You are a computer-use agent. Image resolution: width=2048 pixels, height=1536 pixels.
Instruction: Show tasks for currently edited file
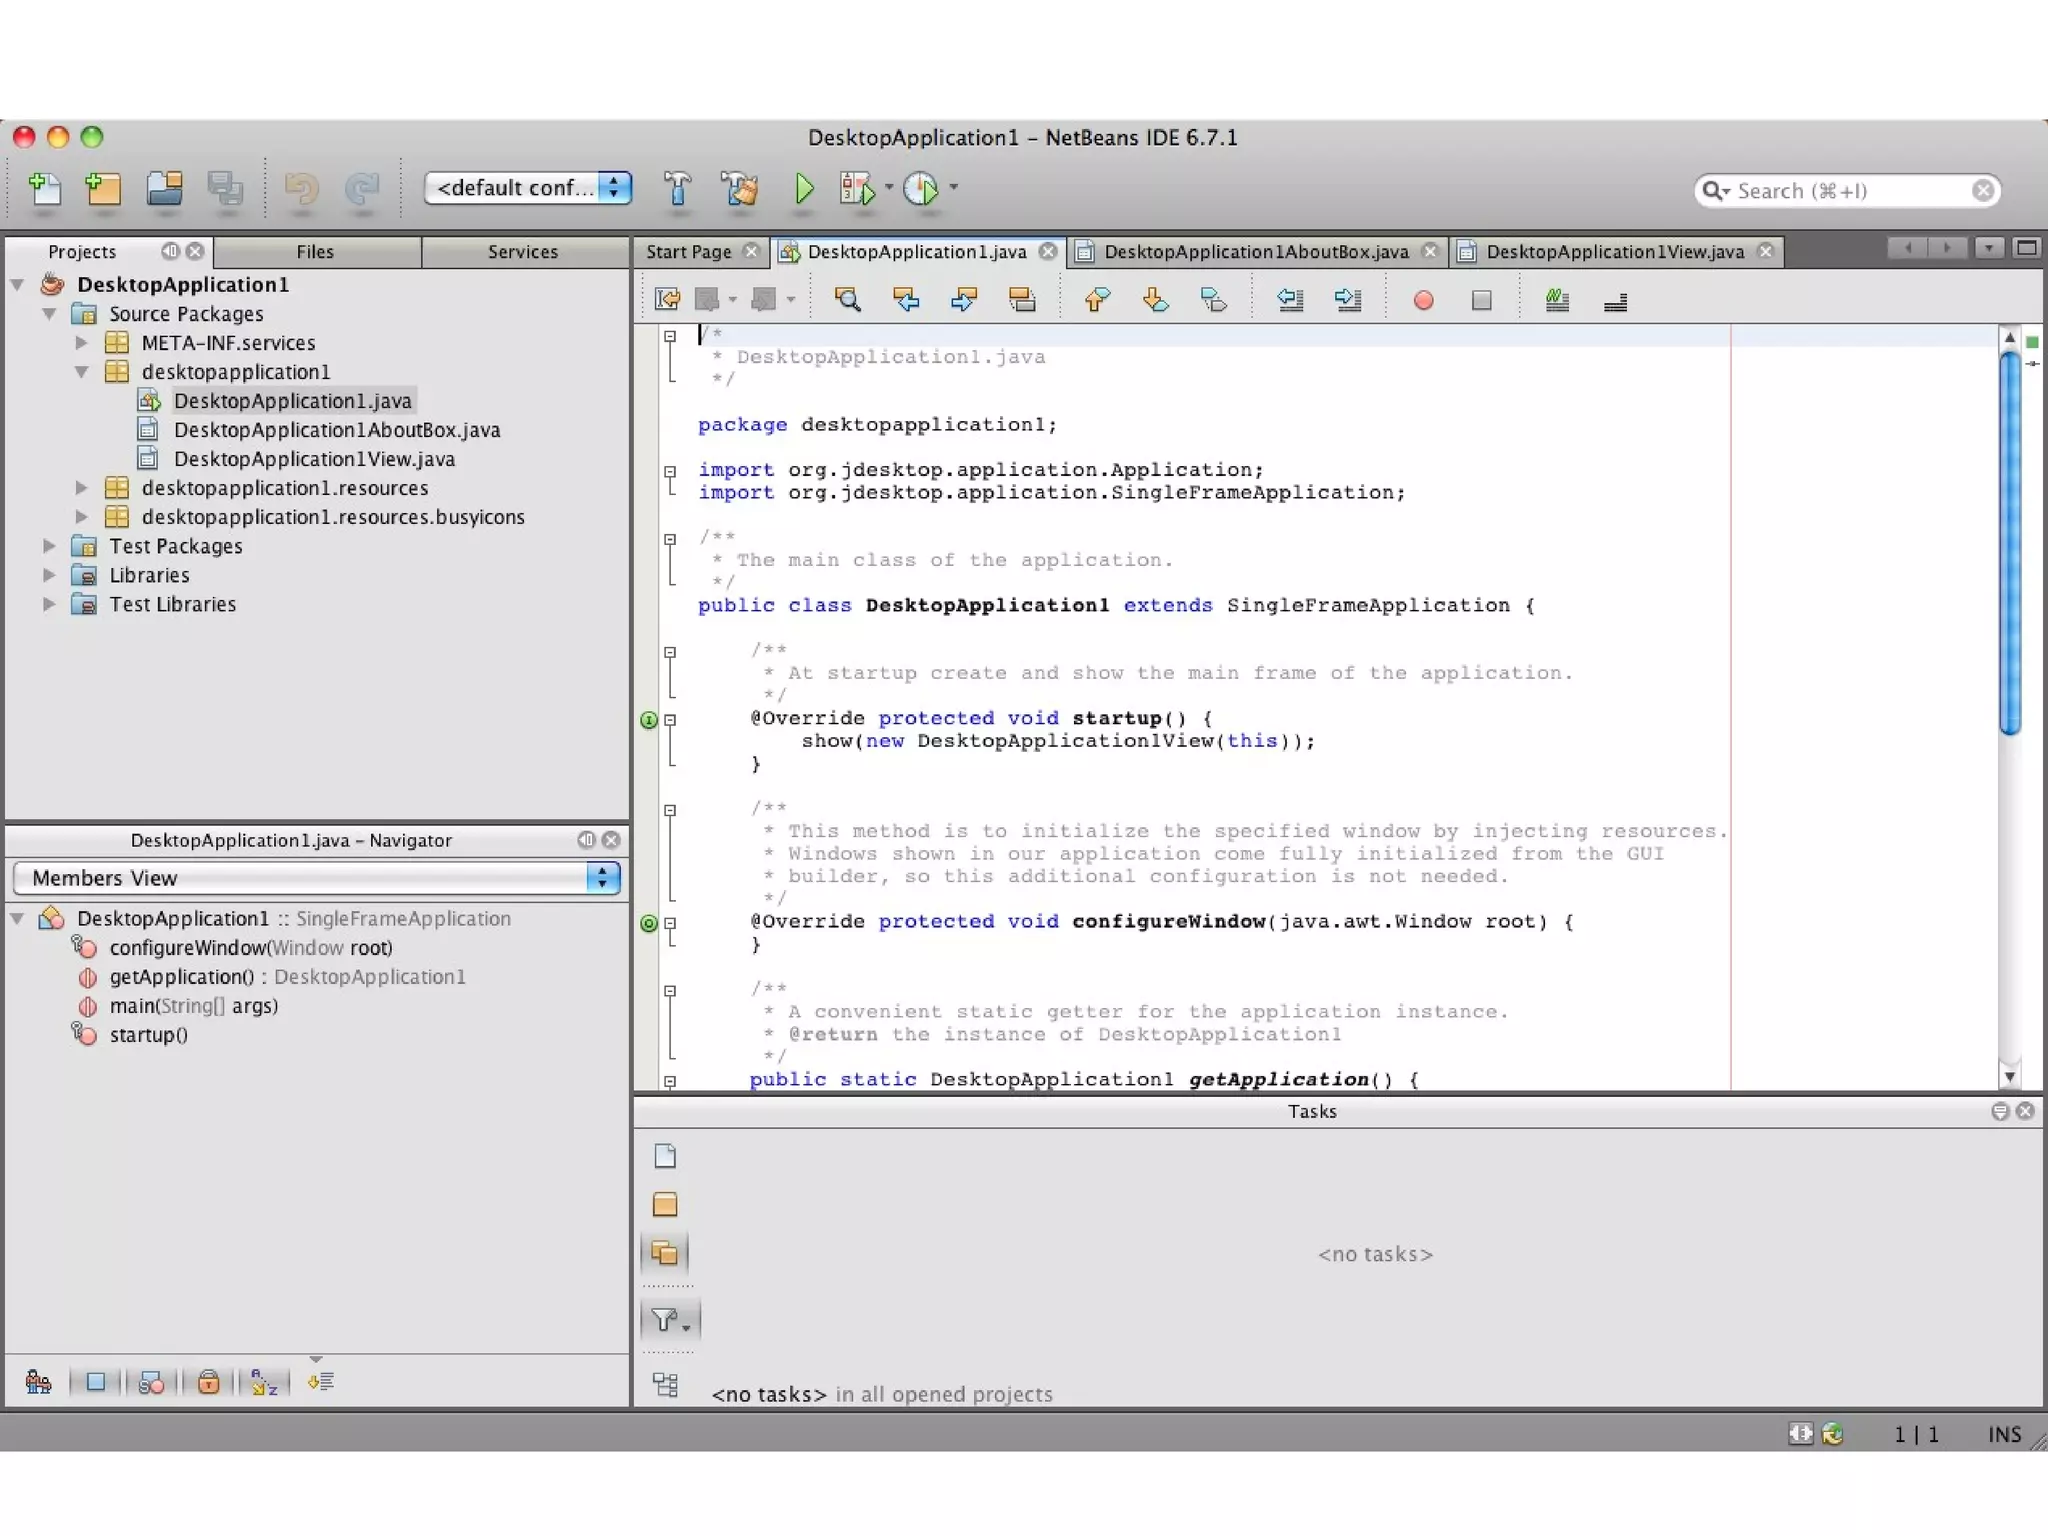click(665, 1157)
